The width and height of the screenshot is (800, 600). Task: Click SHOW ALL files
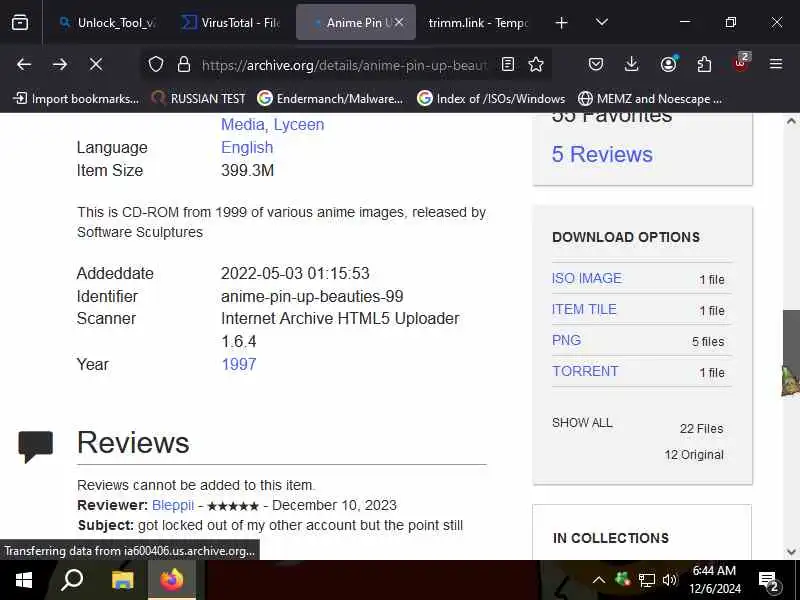pos(582,423)
